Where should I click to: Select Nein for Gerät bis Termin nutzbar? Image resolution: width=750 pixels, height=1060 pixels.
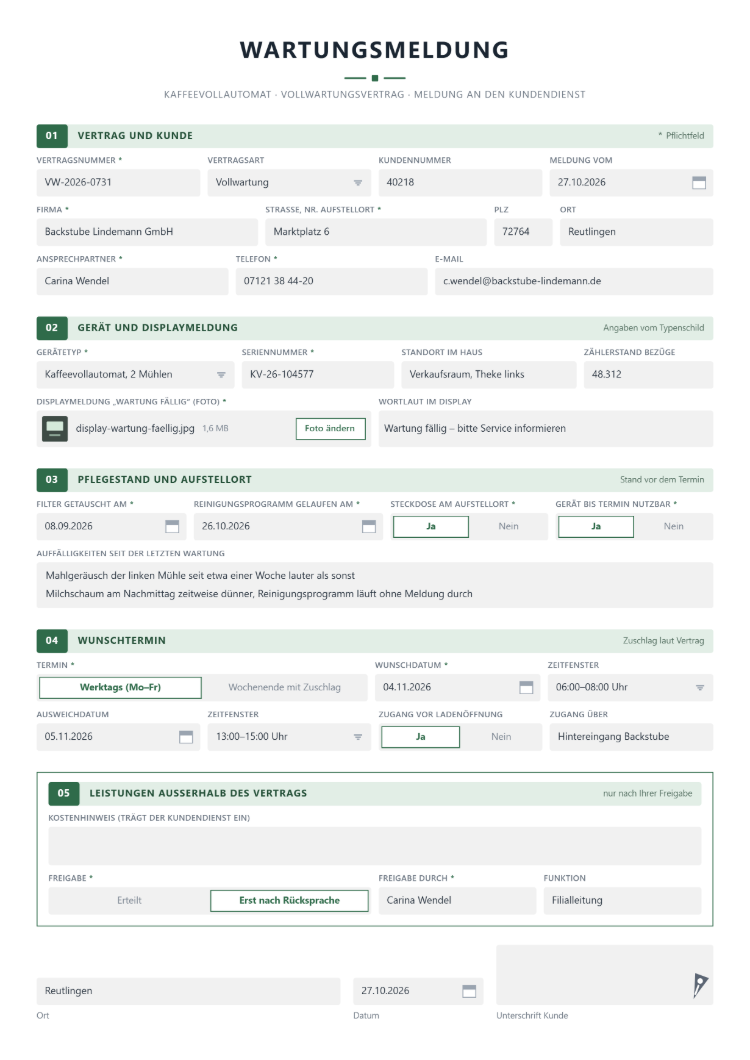pos(674,527)
